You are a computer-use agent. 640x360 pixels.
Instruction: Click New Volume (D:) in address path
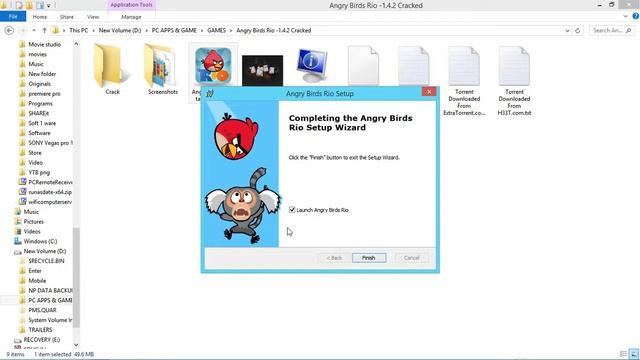coord(120,30)
